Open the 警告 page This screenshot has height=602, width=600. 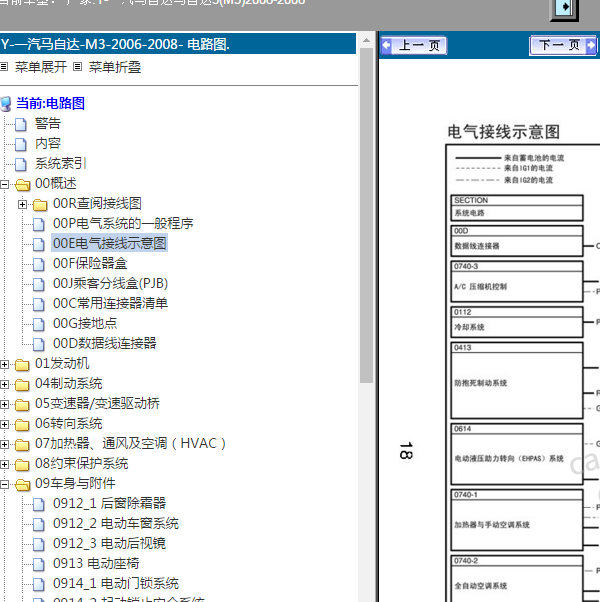tap(48, 123)
